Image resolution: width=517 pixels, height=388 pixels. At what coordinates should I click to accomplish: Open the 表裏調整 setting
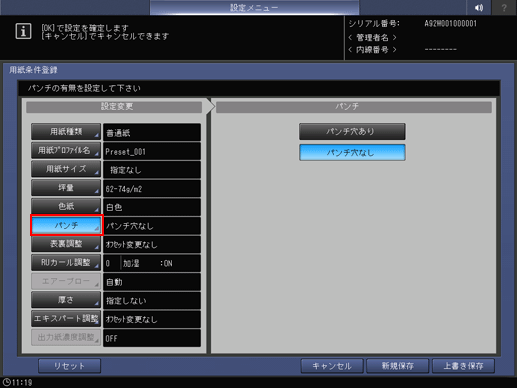coord(66,244)
